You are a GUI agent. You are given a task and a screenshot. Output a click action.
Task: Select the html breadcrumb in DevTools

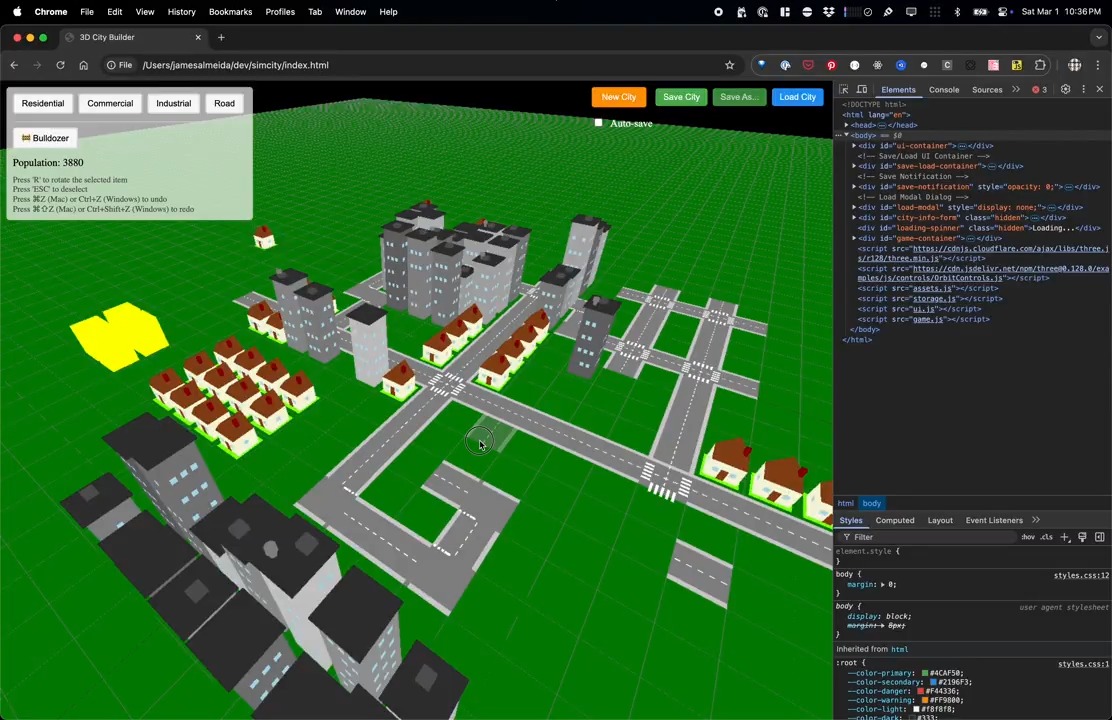pos(845,503)
